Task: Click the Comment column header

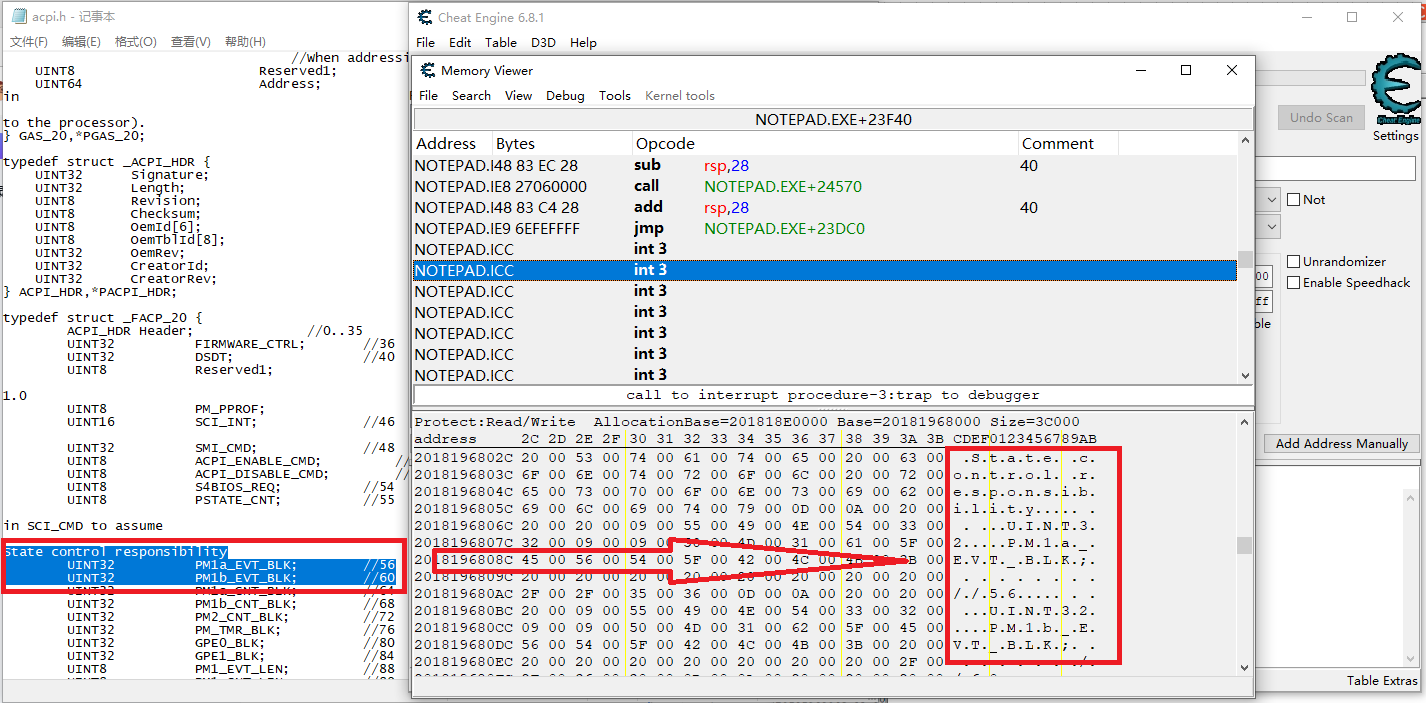Action: tap(1068, 143)
